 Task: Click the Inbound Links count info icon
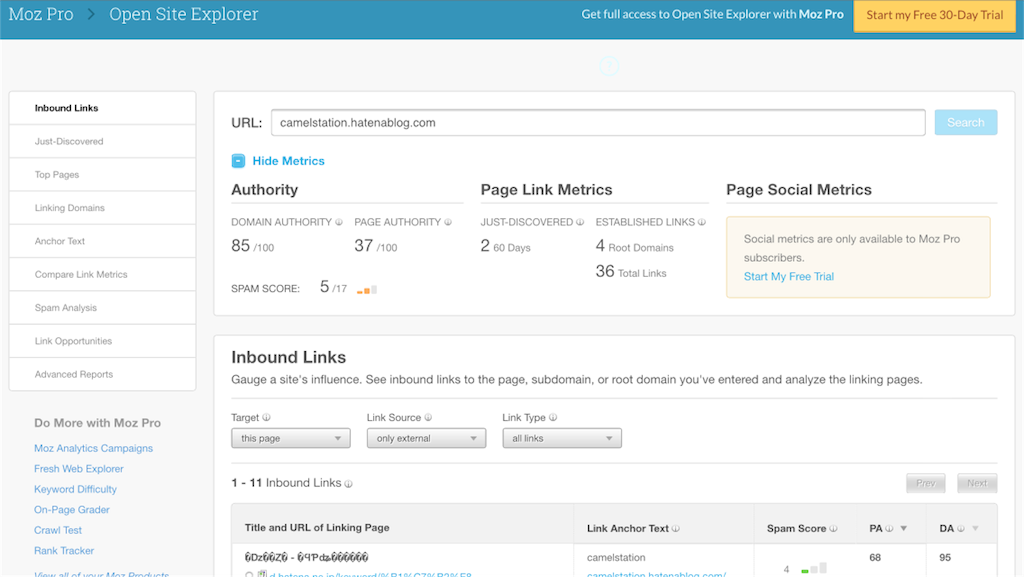(x=349, y=484)
